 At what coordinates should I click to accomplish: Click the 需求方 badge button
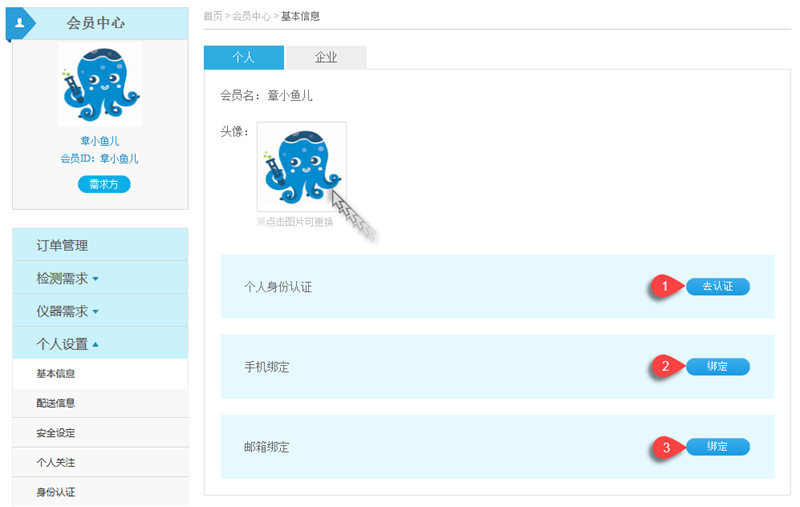tap(104, 184)
